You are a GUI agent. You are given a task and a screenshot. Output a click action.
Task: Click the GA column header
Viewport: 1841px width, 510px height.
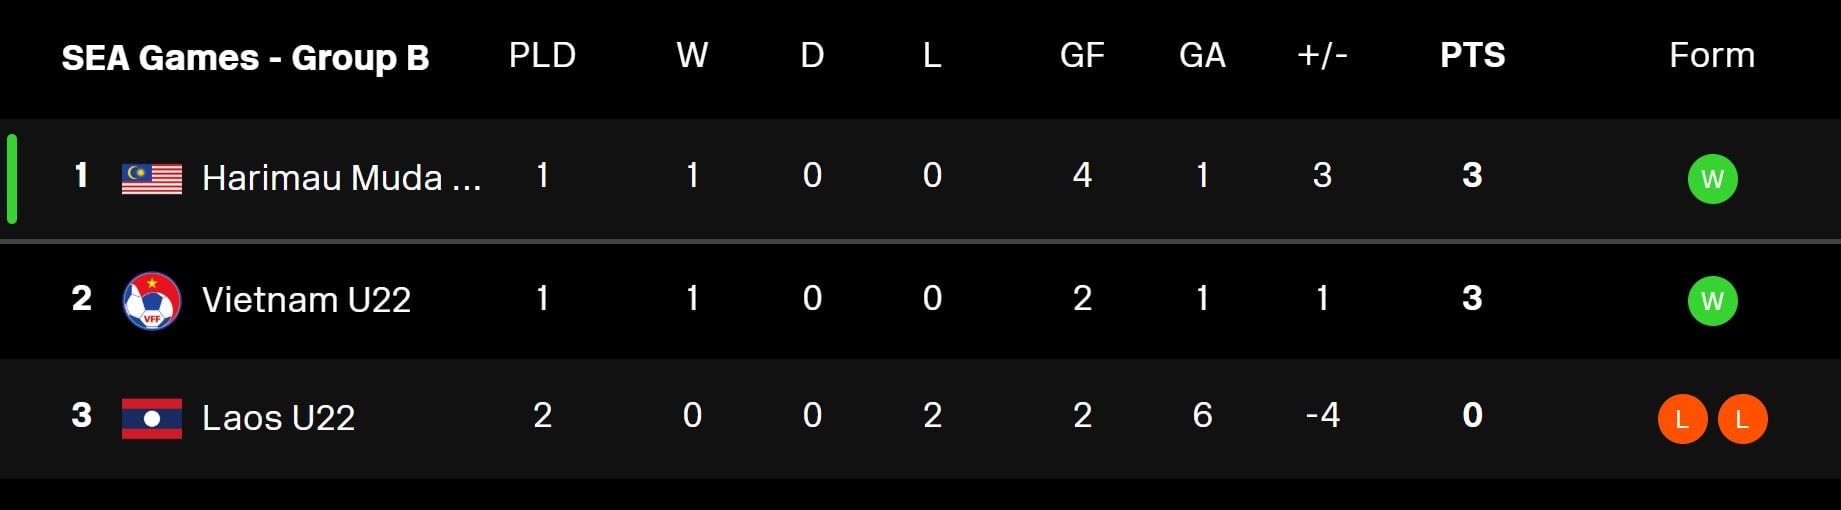tap(1202, 56)
